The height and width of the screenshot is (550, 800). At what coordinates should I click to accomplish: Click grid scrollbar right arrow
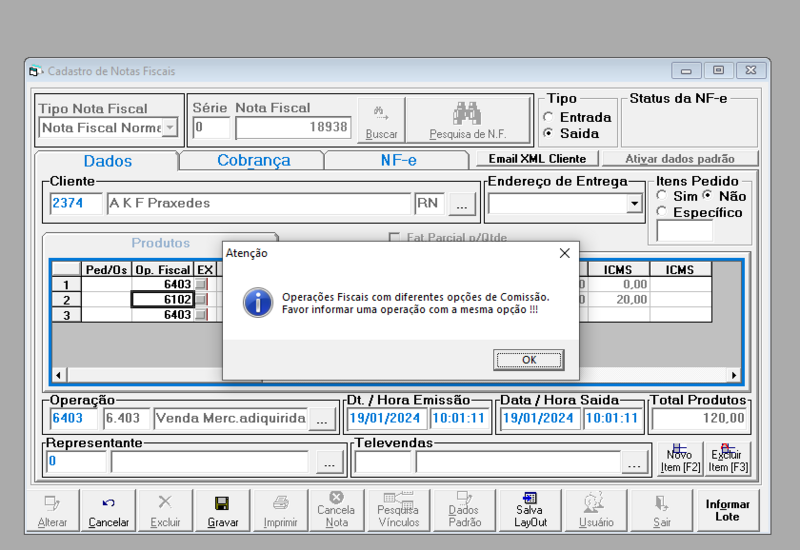[734, 376]
